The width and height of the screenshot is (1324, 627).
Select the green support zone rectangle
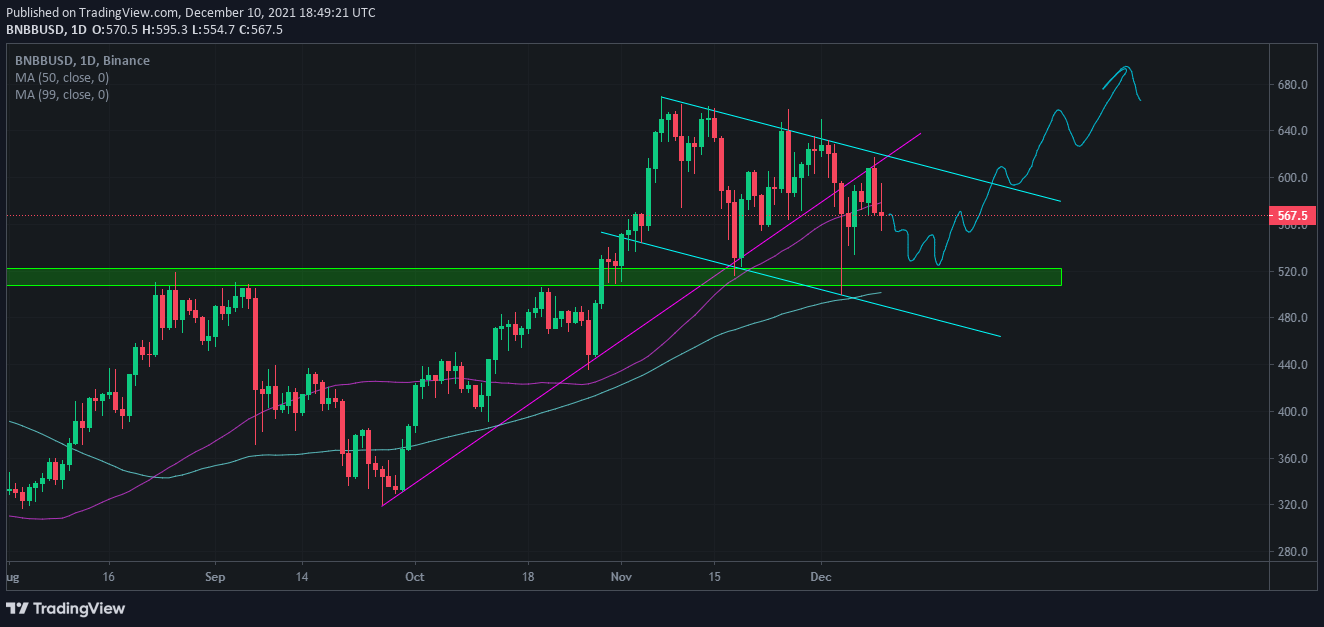pyautogui.click(x=533, y=277)
